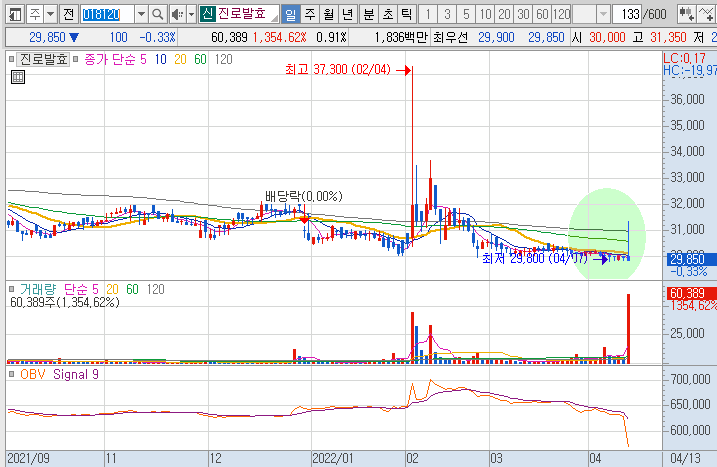
Task: Select the 60 interval button
Action: click(x=542, y=14)
